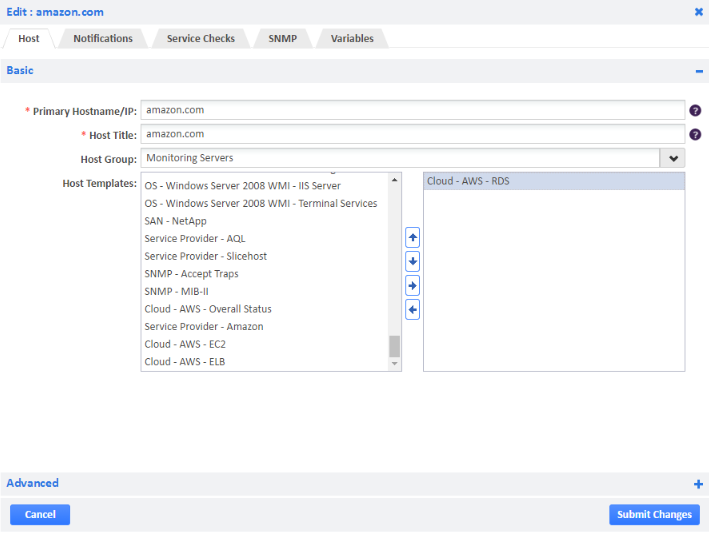Select SAN - NetApp template
Image resolution: width=709 pixels, height=533 pixels.
(265, 221)
